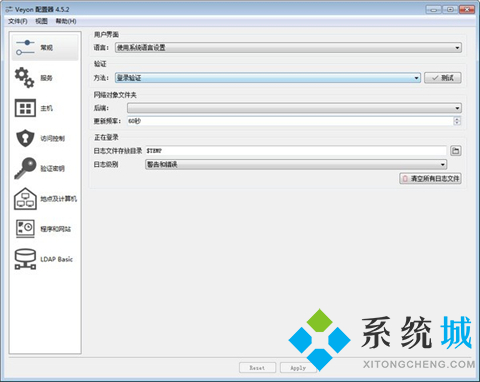The width and height of the screenshot is (480, 382).
Task: Select the 服务 label in sidebar
Action: [46, 78]
